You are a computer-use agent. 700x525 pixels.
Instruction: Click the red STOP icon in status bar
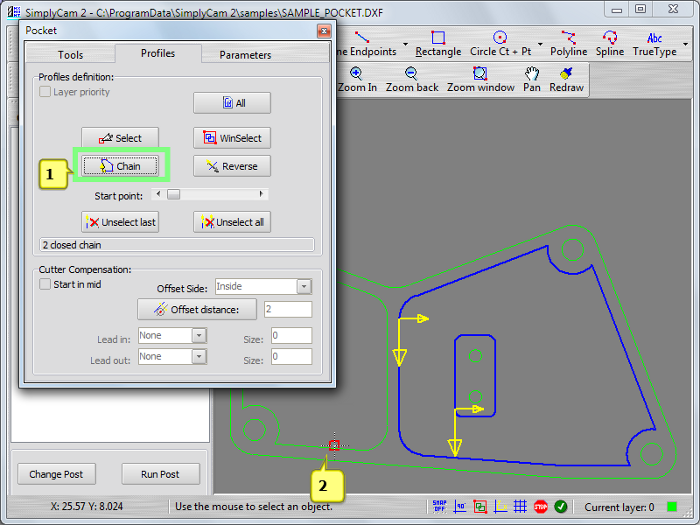pos(540,507)
